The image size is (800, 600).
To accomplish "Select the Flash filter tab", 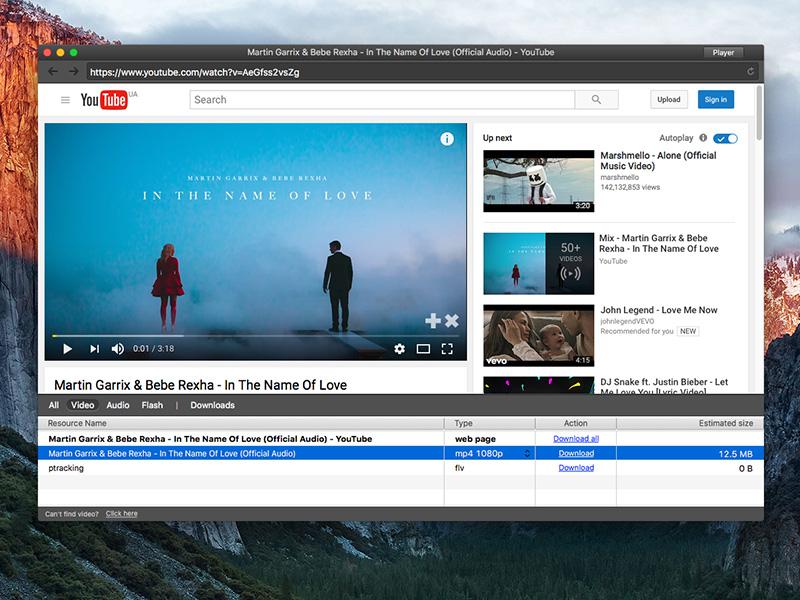I will coord(152,405).
